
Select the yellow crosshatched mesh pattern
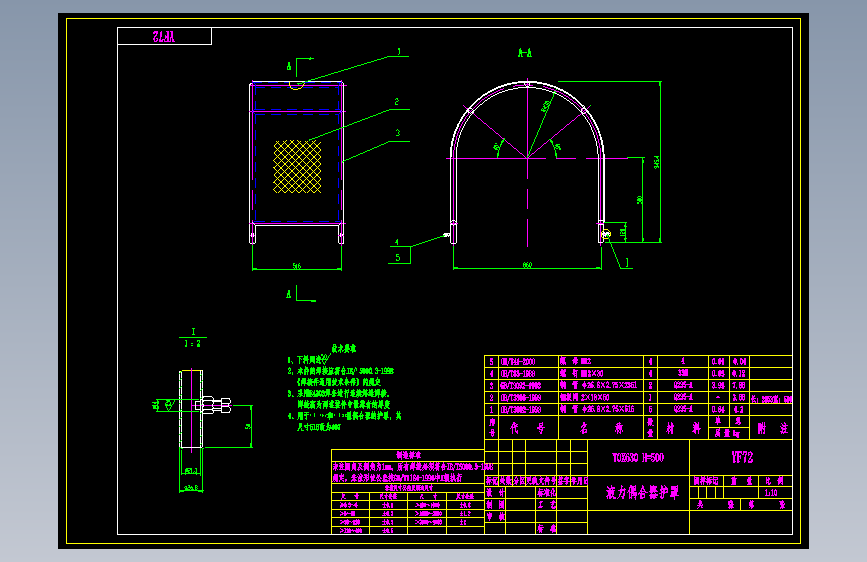297,166
